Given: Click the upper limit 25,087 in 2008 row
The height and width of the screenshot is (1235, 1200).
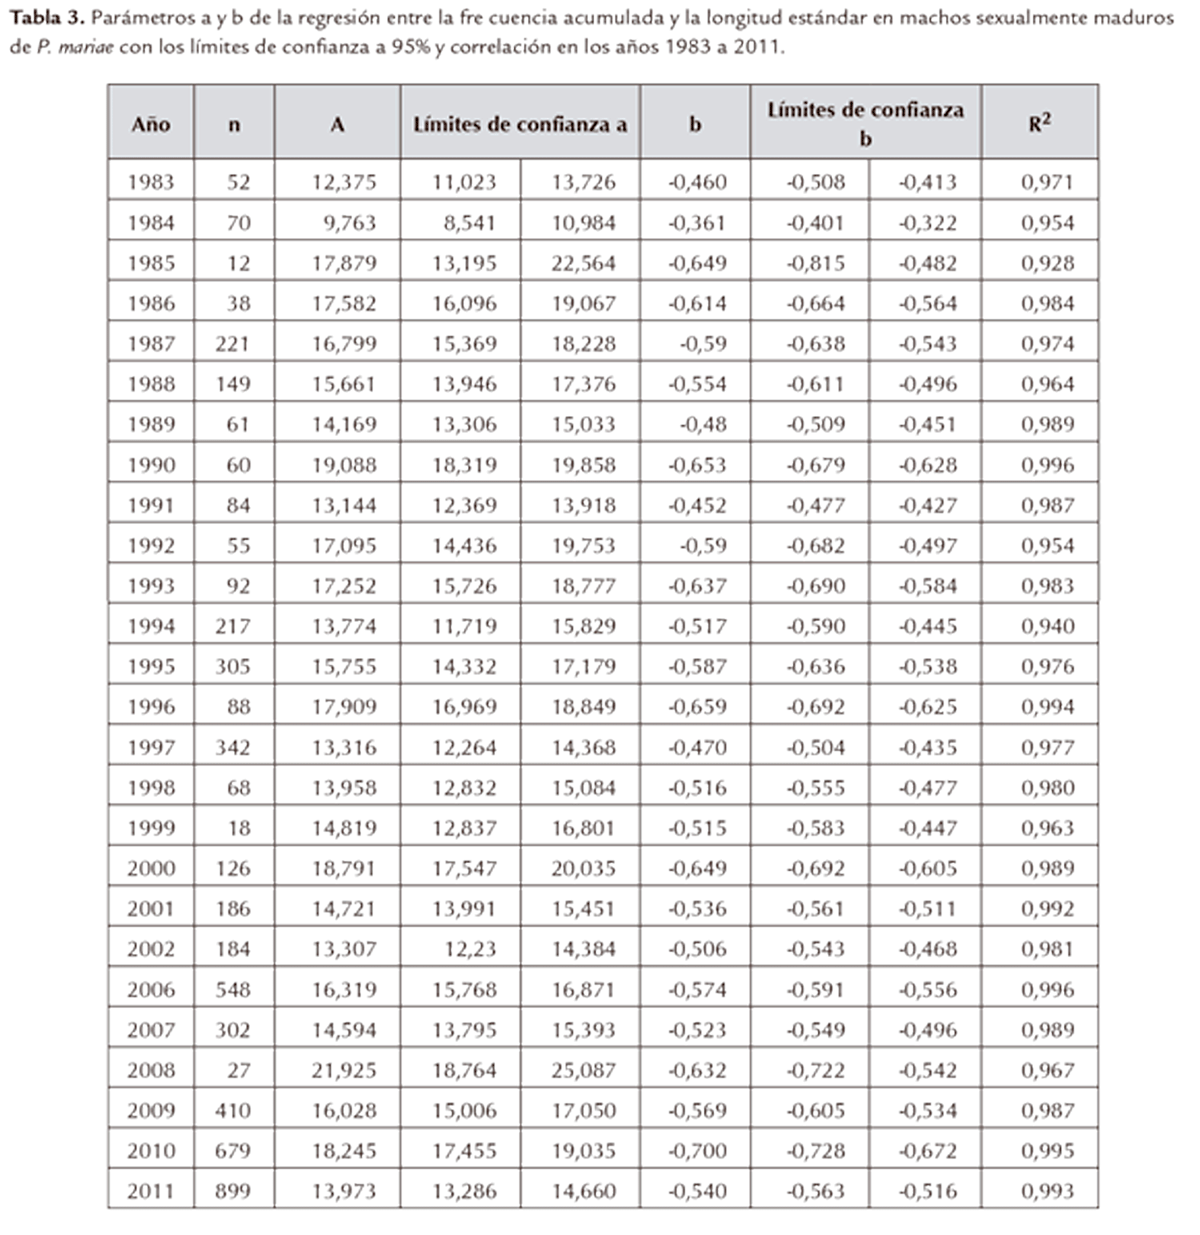Looking at the screenshot, I should 583,1070.
